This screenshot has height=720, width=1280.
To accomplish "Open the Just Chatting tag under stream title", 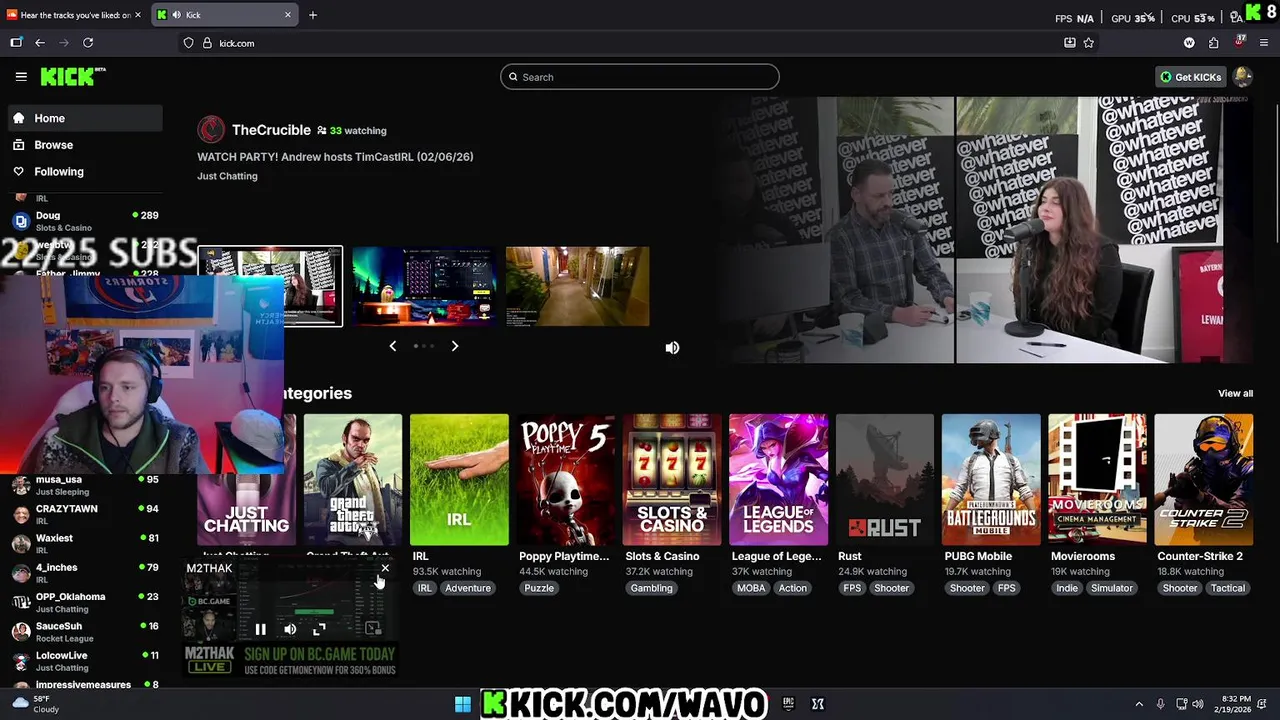I will [x=227, y=176].
